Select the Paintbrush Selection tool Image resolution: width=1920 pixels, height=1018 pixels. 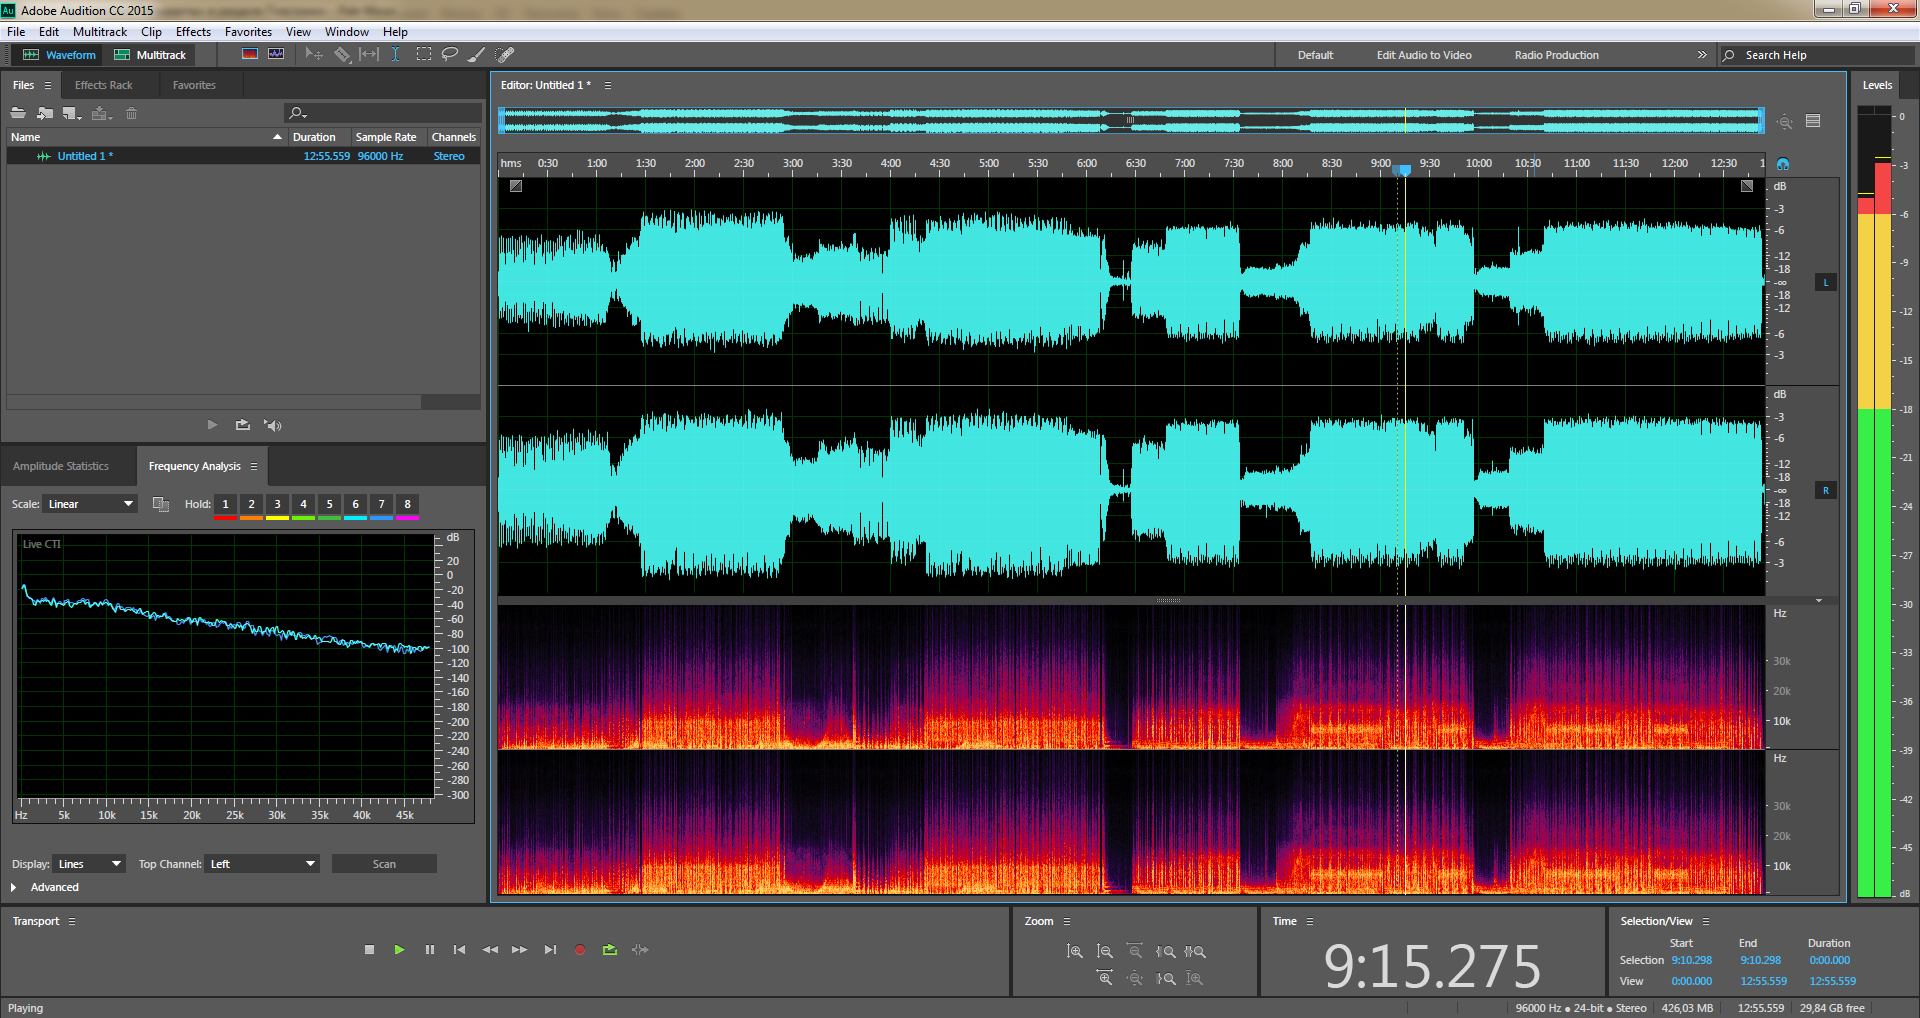click(477, 55)
